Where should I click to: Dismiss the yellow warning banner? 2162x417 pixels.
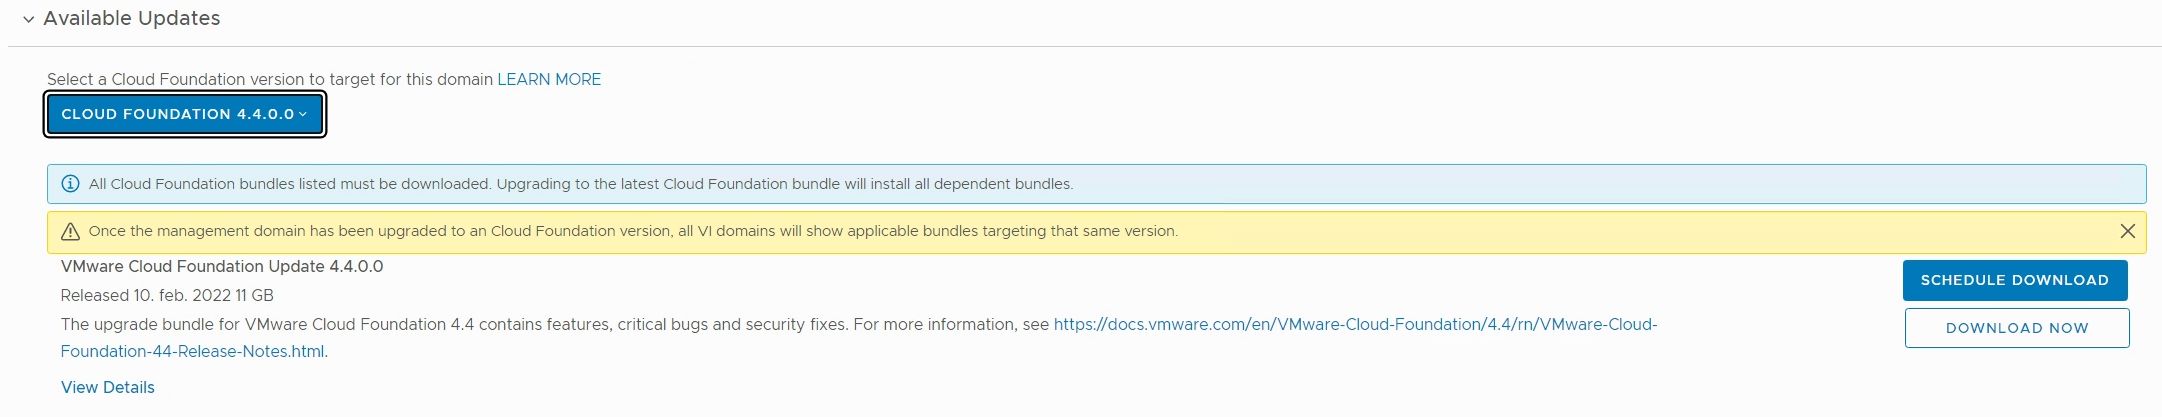tap(2127, 231)
